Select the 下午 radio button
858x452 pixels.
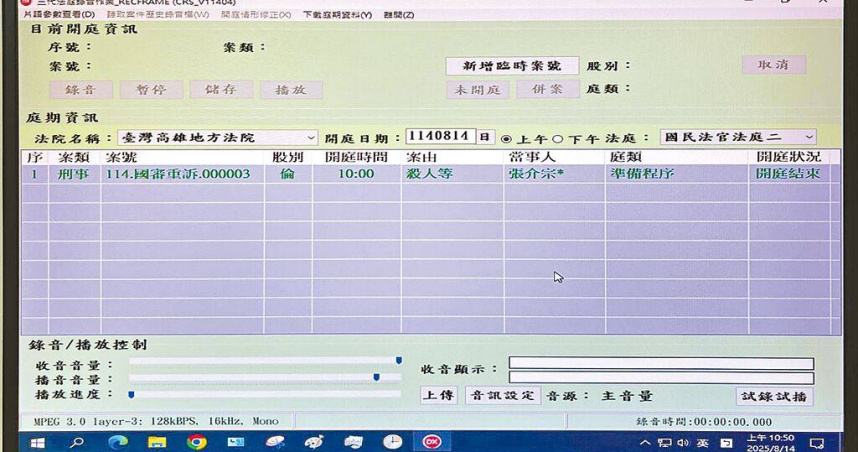coord(558,139)
